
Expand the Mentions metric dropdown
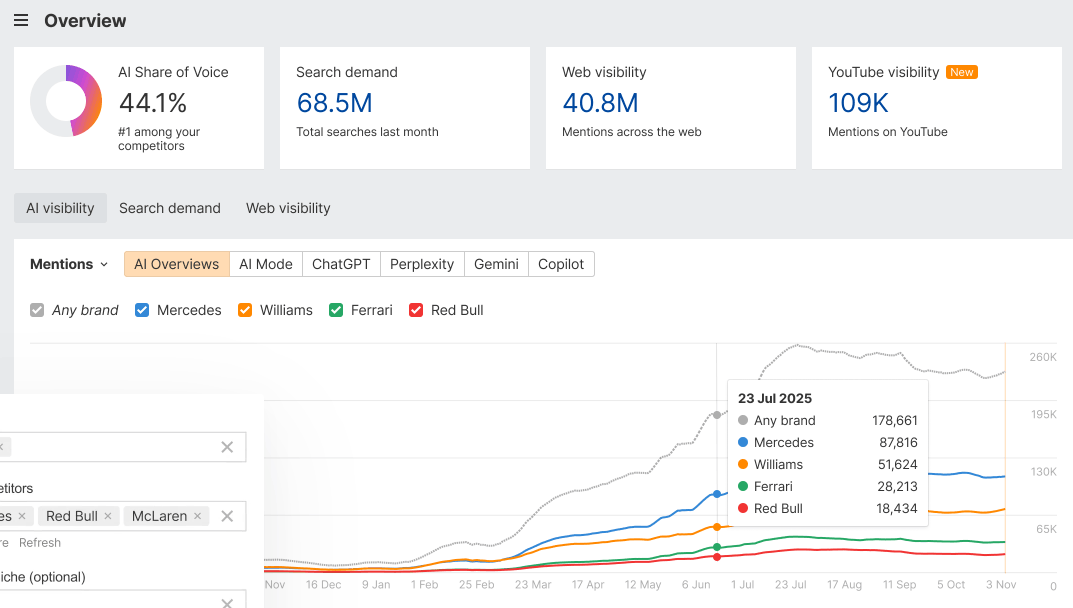coord(69,264)
